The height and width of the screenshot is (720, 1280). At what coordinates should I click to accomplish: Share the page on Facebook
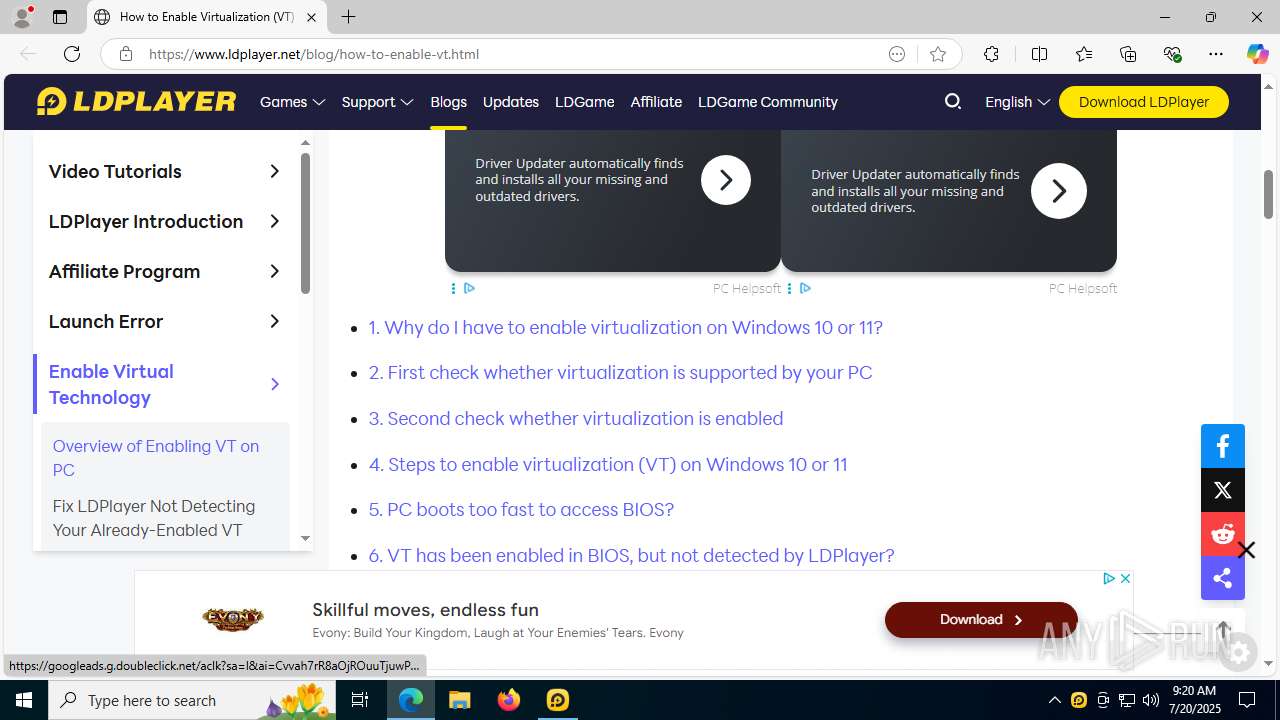(x=1223, y=446)
